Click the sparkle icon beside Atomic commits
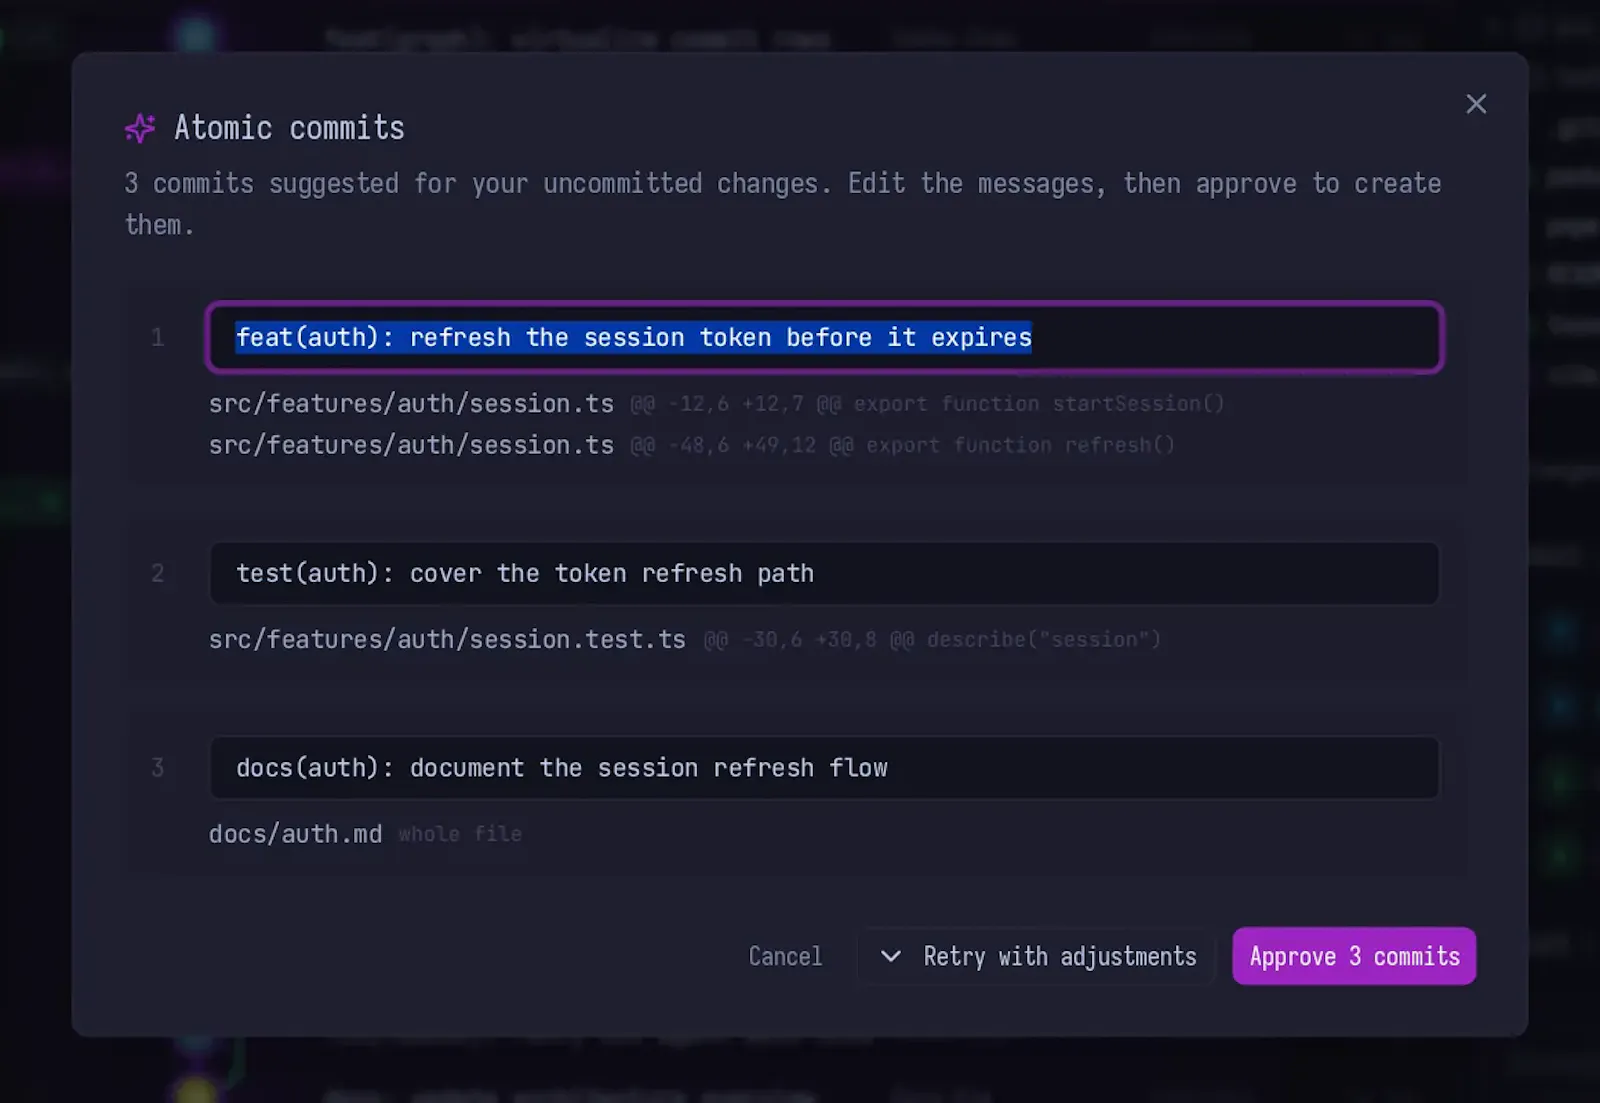The height and width of the screenshot is (1103, 1600). pyautogui.click(x=140, y=128)
